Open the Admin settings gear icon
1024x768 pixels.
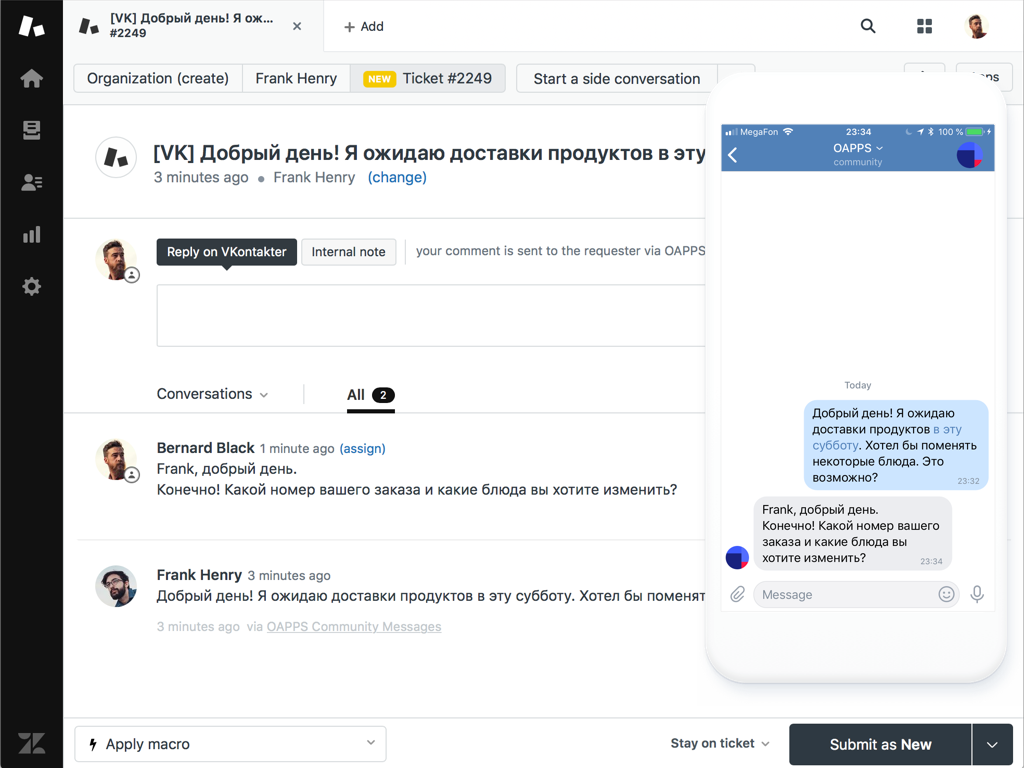(x=31, y=286)
